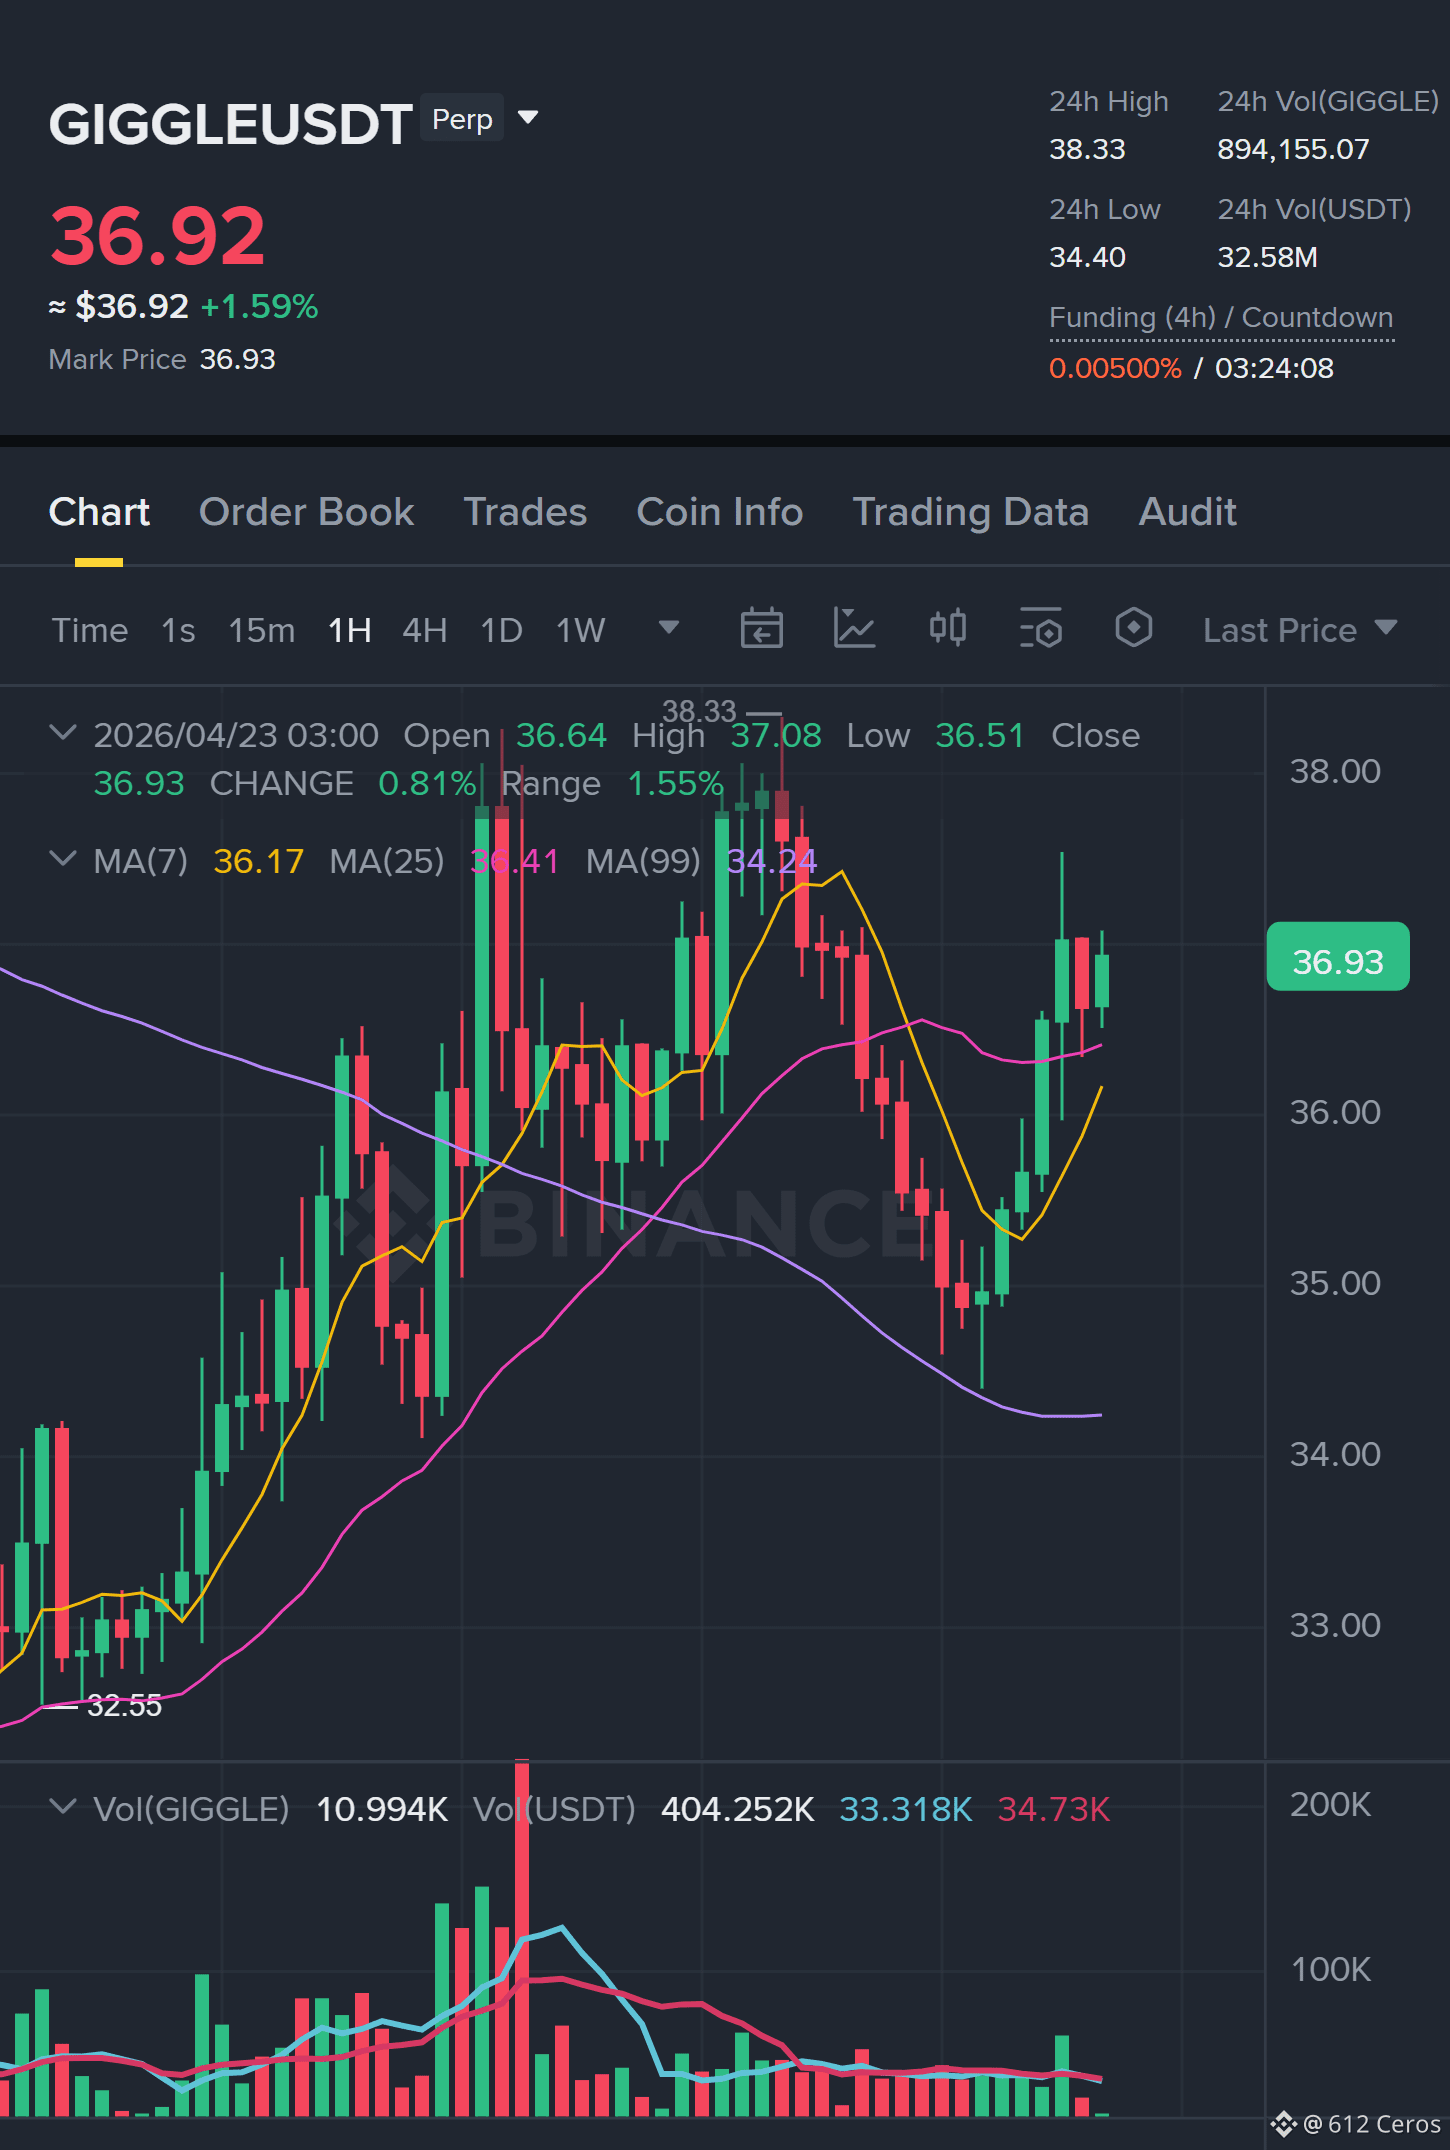Image resolution: width=1450 pixels, height=2150 pixels.
Task: Switch to the Order Book tab
Action: (x=306, y=512)
